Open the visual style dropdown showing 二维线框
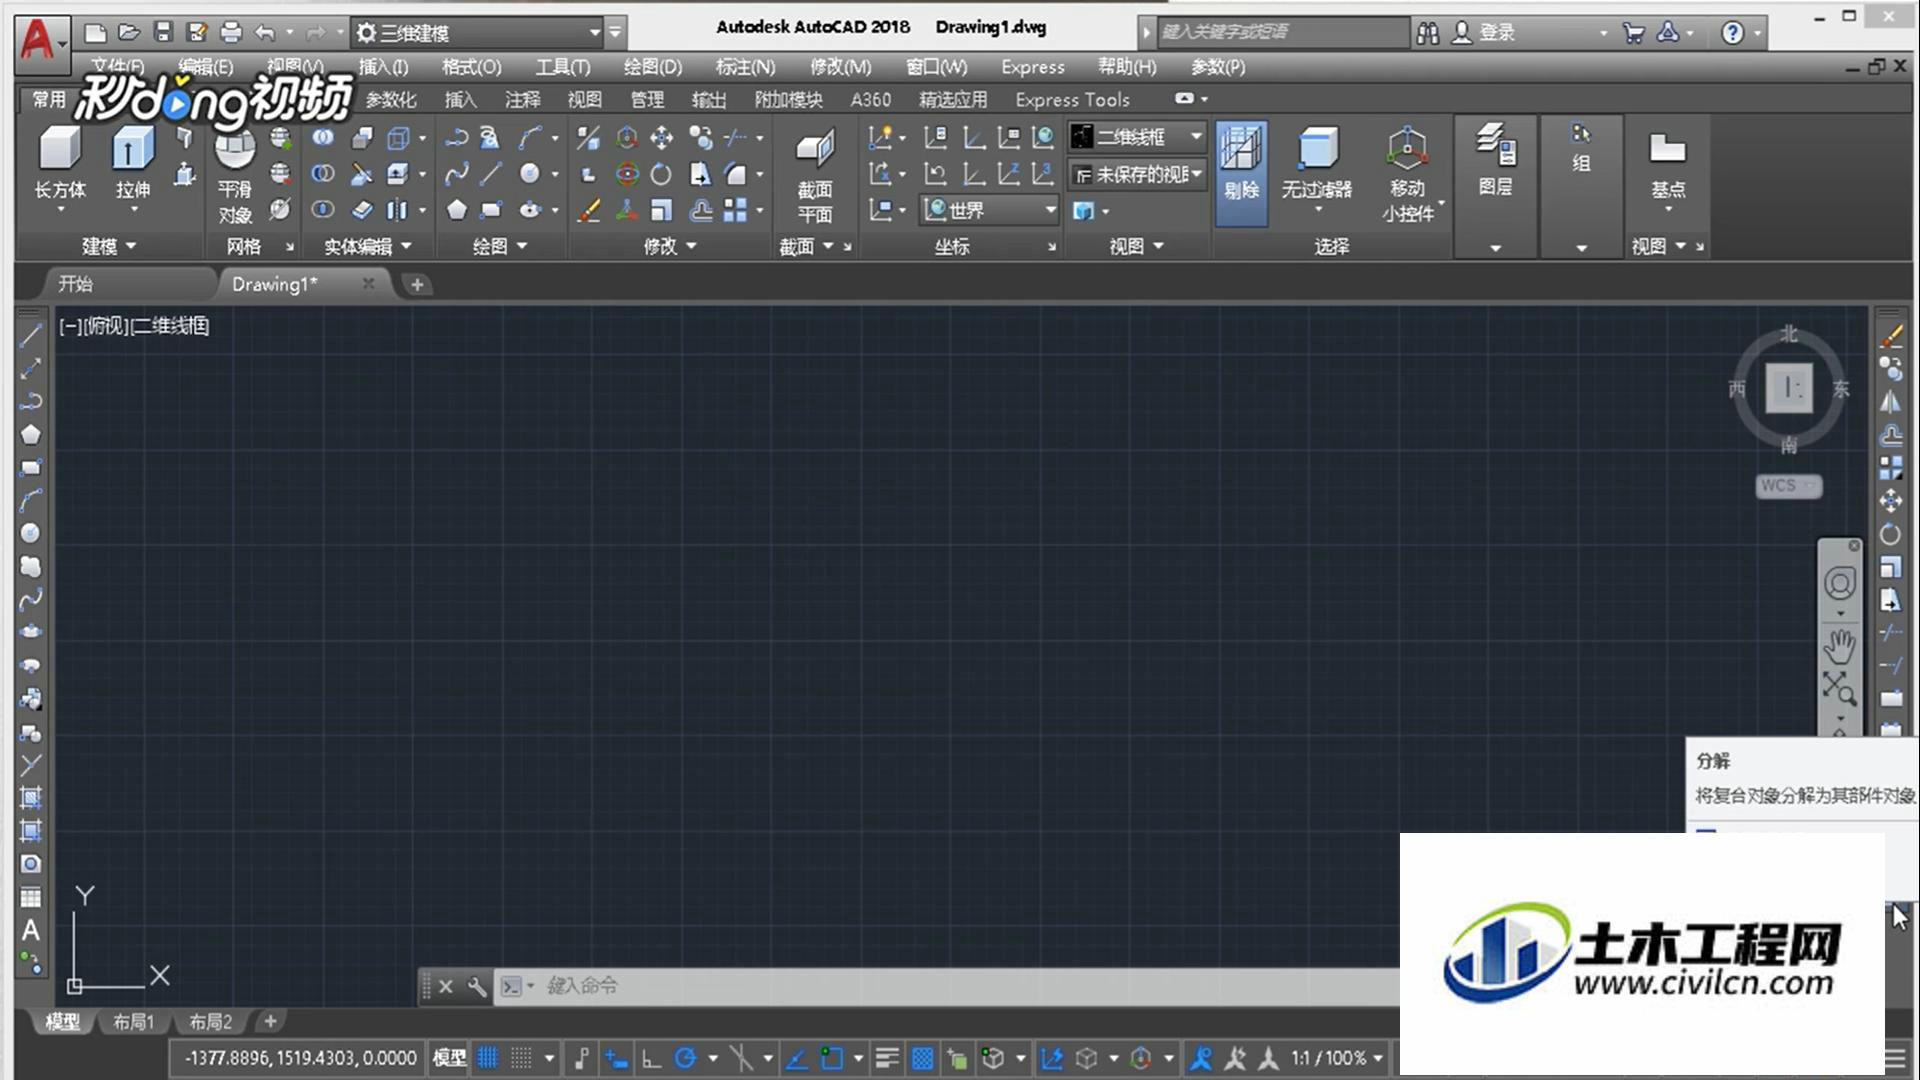The height and width of the screenshot is (1080, 1920). 1137,137
